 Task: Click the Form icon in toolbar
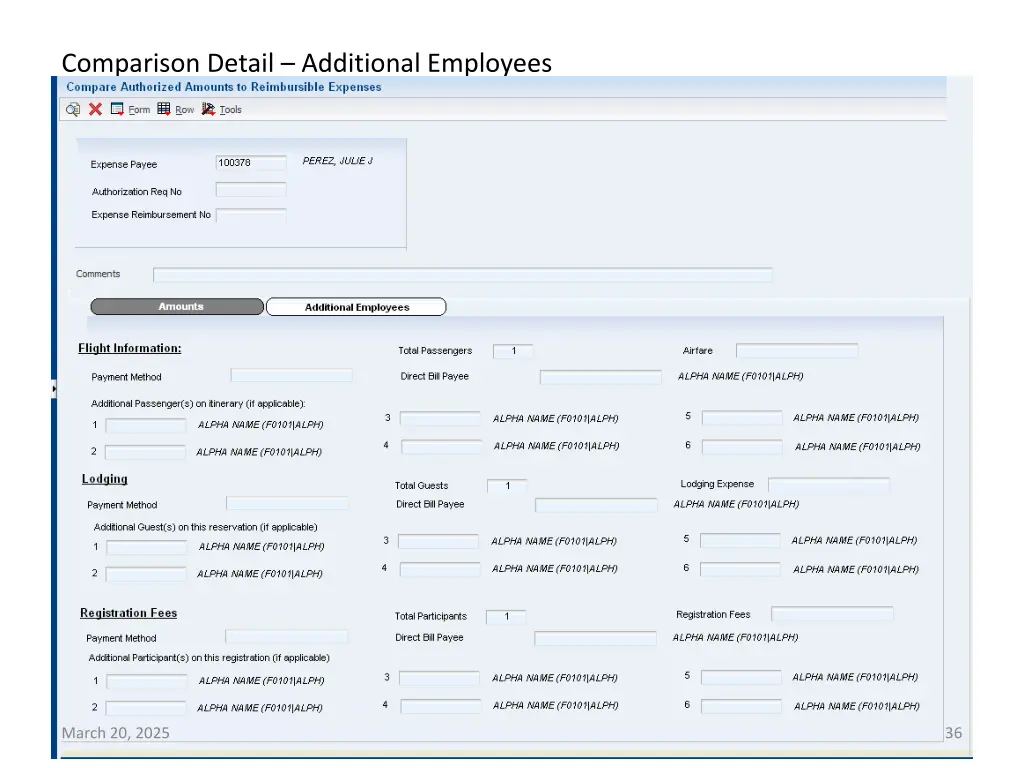[117, 109]
